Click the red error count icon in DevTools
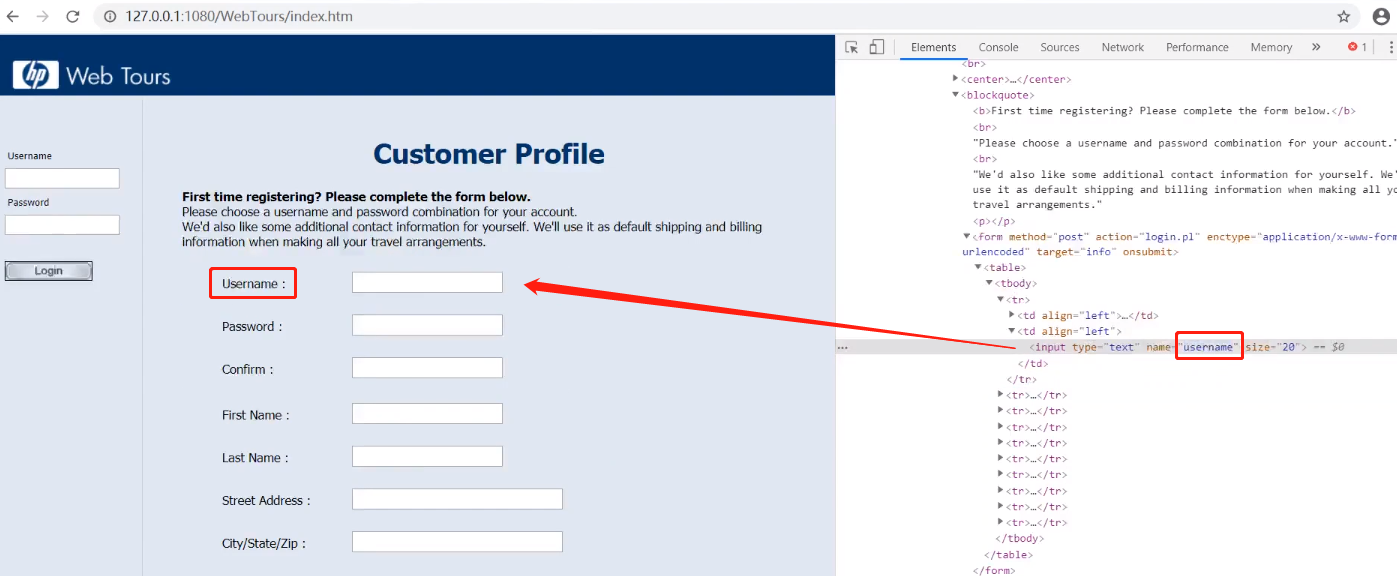 point(1357,47)
